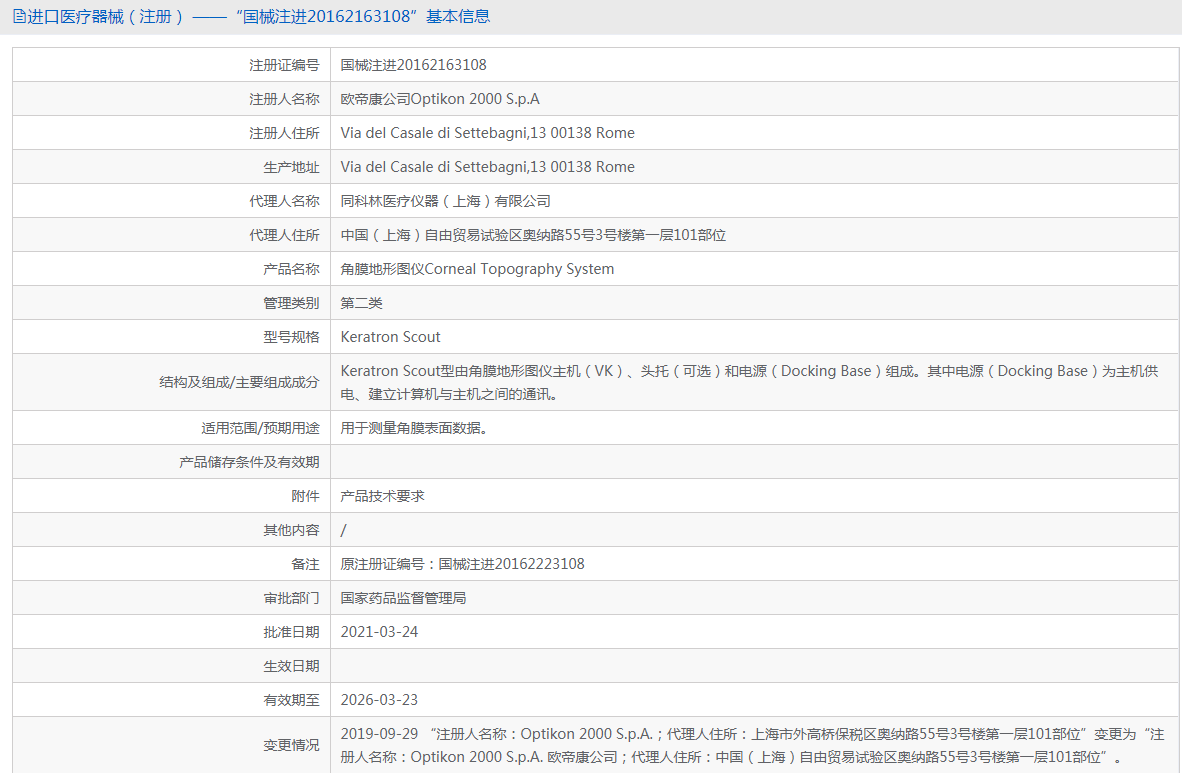Click the structure and composition description text
Image resolution: width=1182 pixels, height=773 pixels.
(x=749, y=382)
